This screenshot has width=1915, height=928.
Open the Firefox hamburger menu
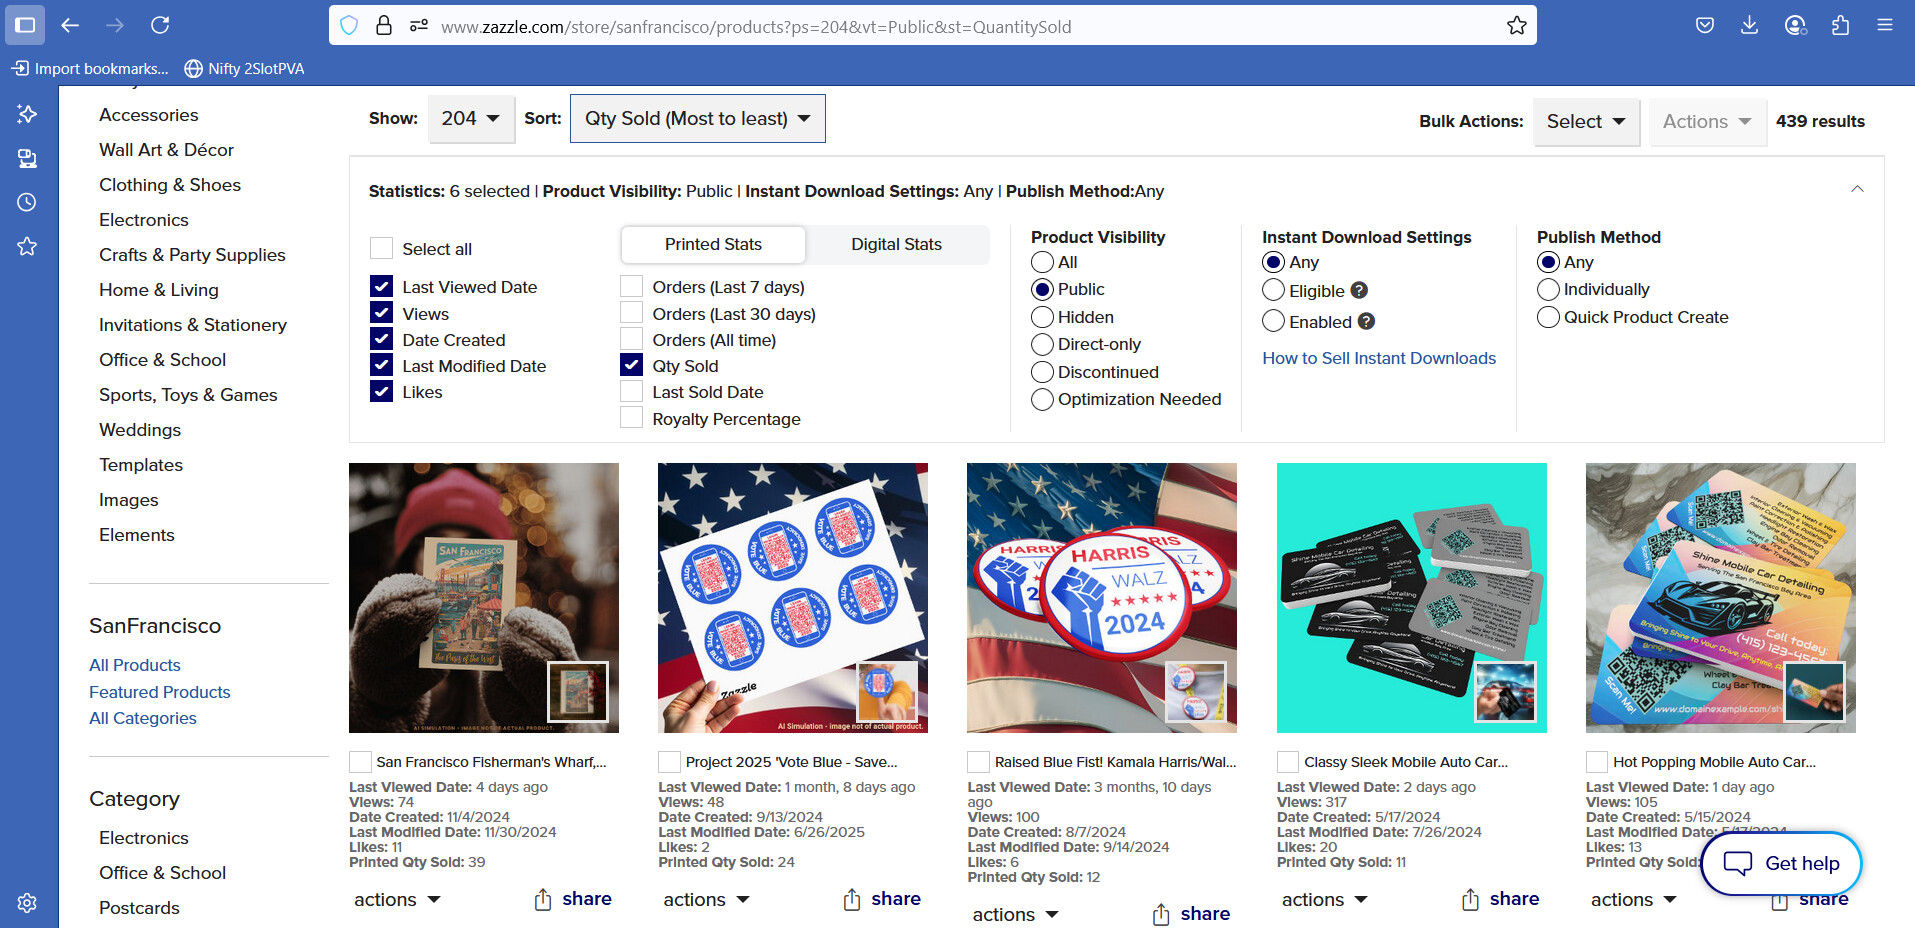coord(1885,25)
